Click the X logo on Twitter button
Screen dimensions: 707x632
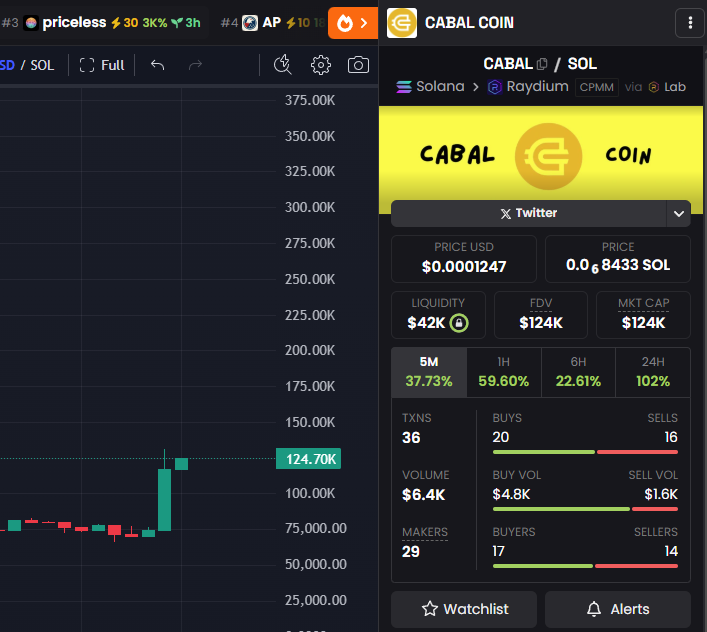(505, 214)
